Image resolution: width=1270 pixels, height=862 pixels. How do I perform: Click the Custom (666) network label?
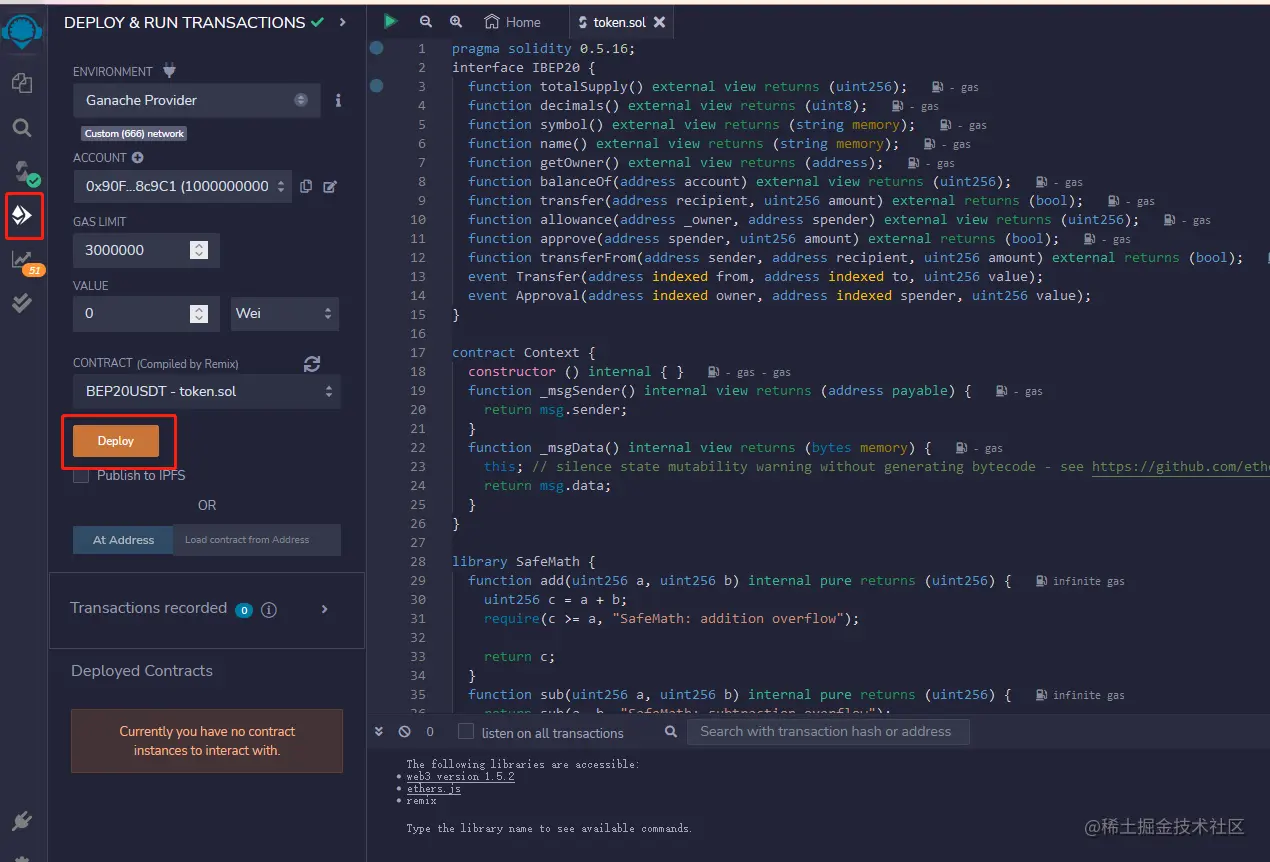(x=134, y=133)
